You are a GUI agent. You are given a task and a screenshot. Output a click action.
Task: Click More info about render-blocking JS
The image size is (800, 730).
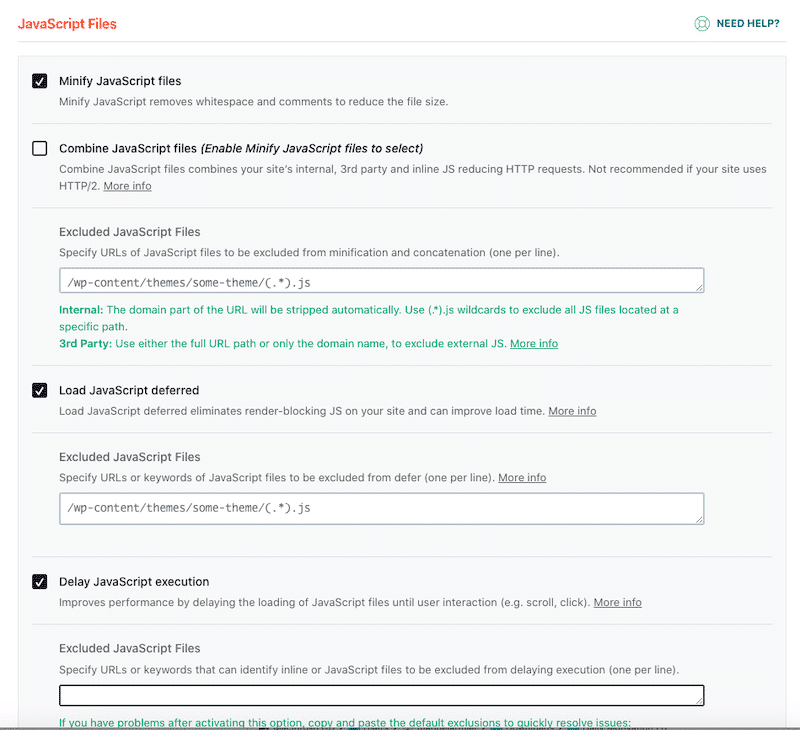coord(572,411)
